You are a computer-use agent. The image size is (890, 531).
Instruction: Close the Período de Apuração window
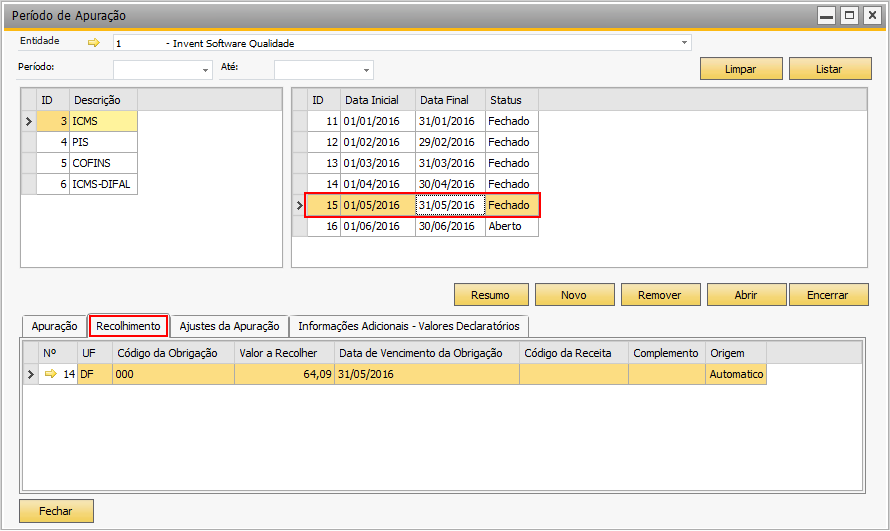pyautogui.click(x=872, y=15)
